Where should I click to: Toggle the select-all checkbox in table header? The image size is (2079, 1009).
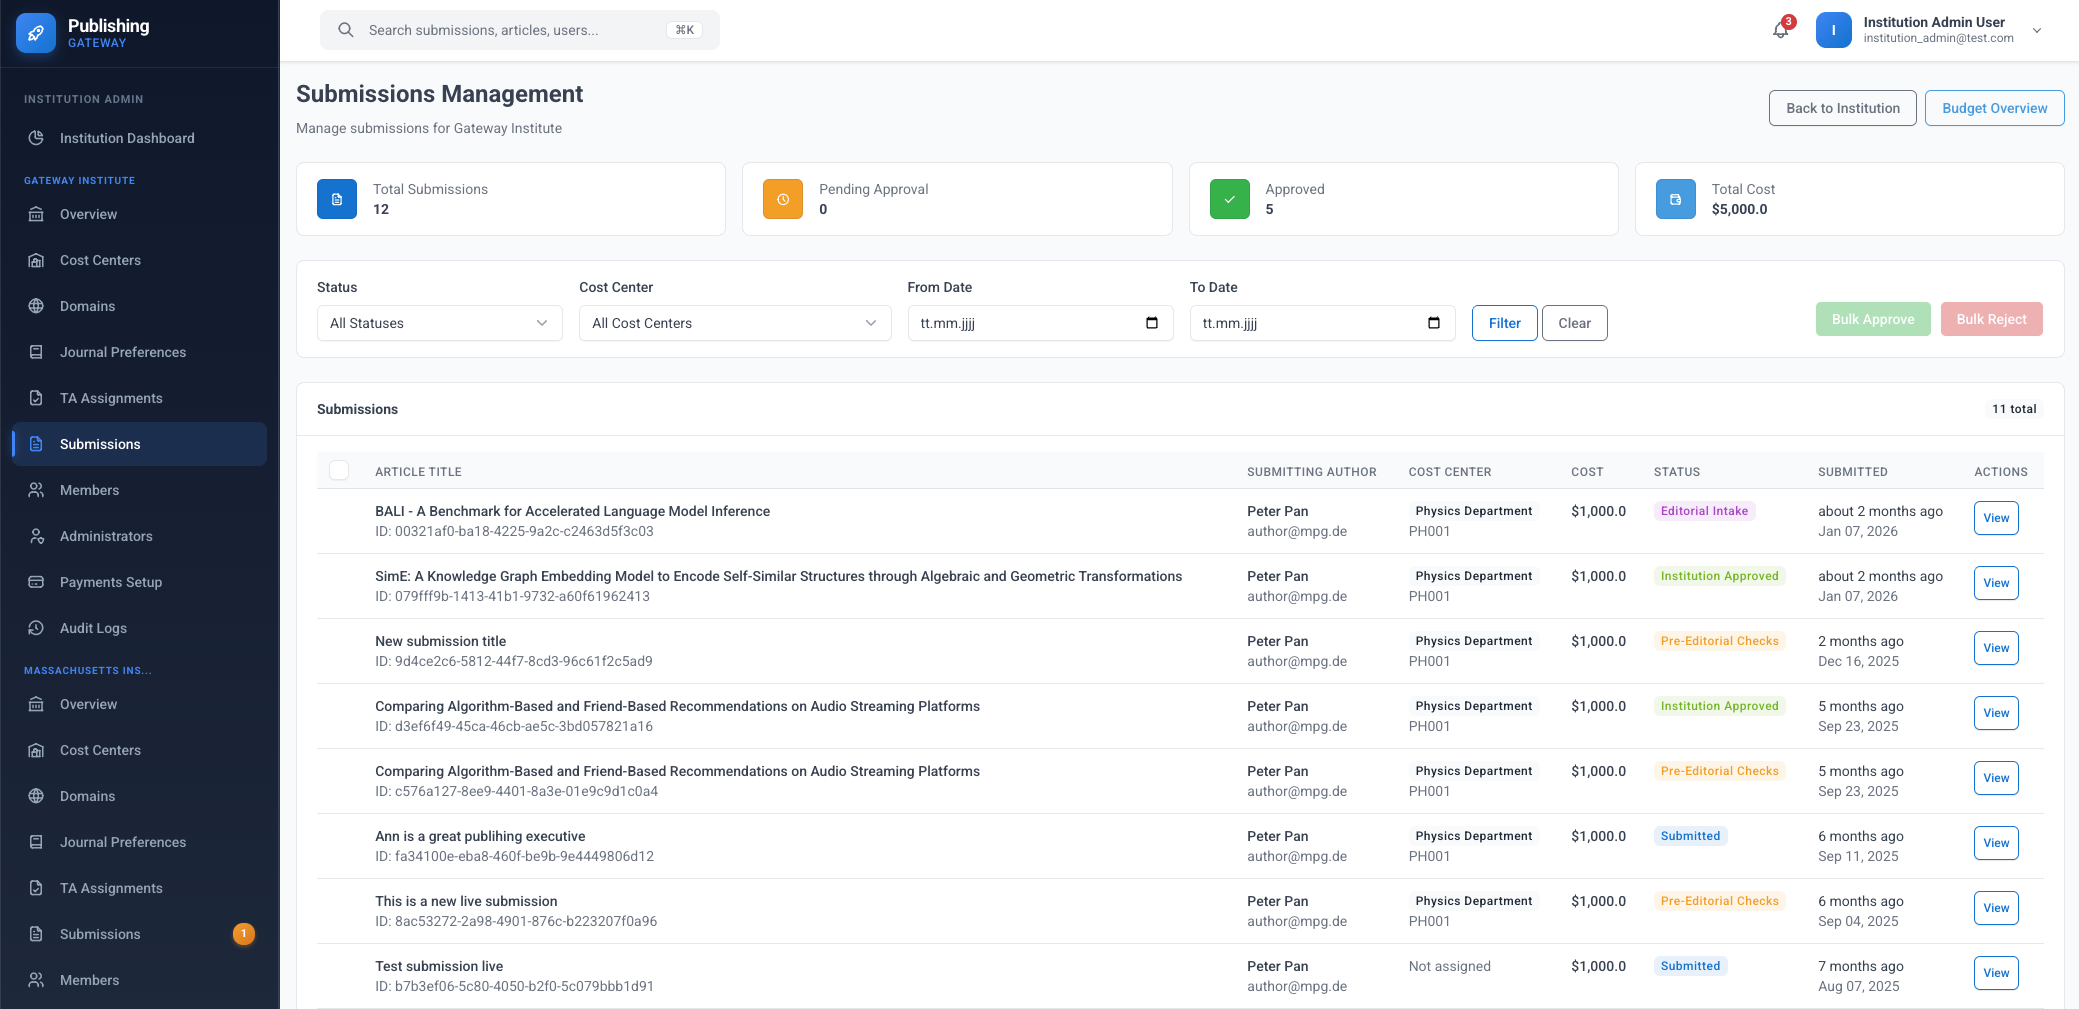pos(339,471)
